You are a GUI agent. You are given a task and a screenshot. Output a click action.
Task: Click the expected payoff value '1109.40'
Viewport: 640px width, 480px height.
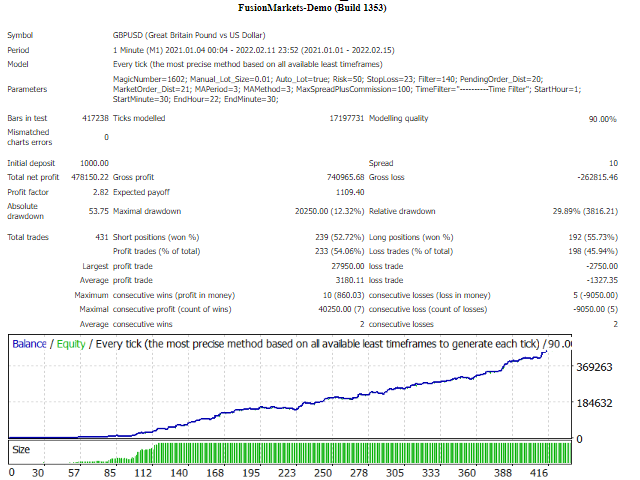(x=350, y=192)
